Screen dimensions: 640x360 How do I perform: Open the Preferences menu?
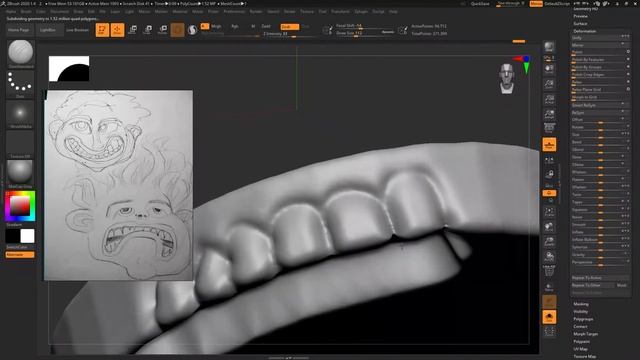234,11
